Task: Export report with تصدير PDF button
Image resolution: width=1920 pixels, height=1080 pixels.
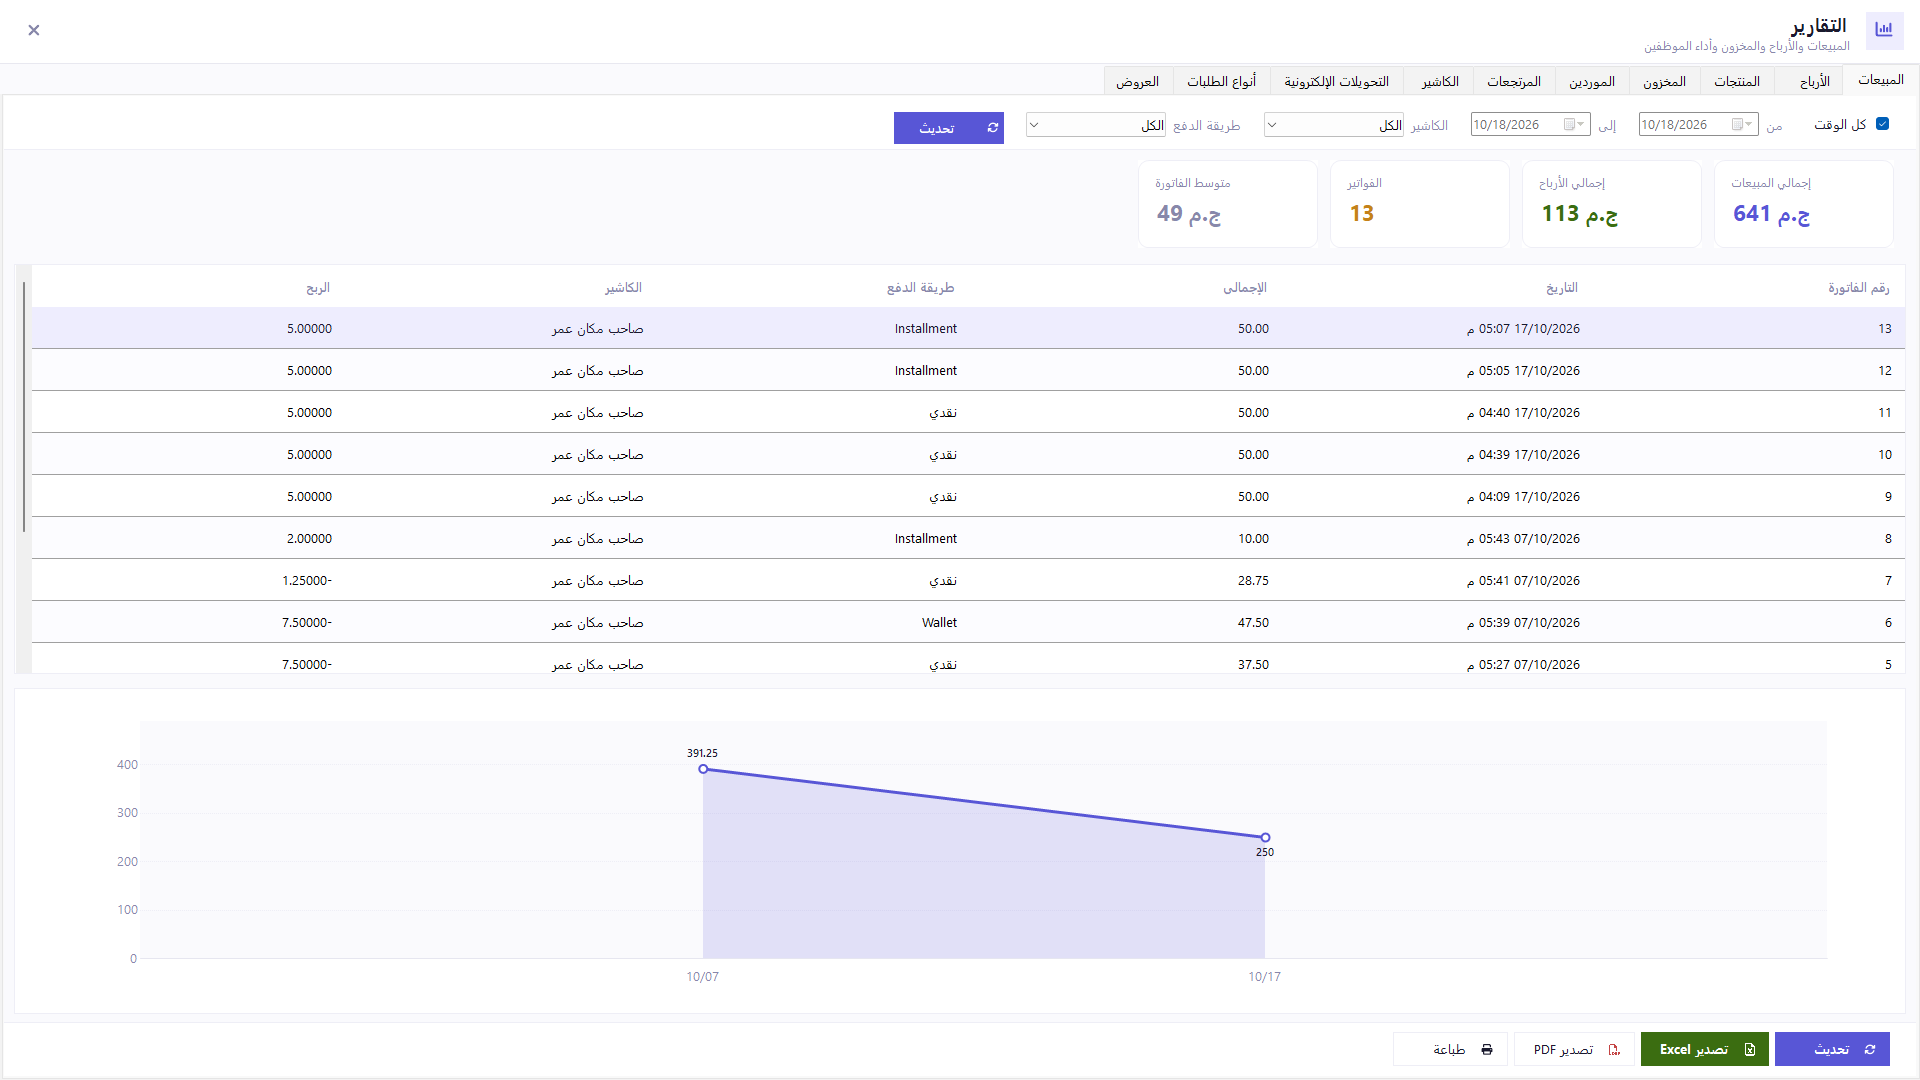Action: [x=1574, y=1049]
